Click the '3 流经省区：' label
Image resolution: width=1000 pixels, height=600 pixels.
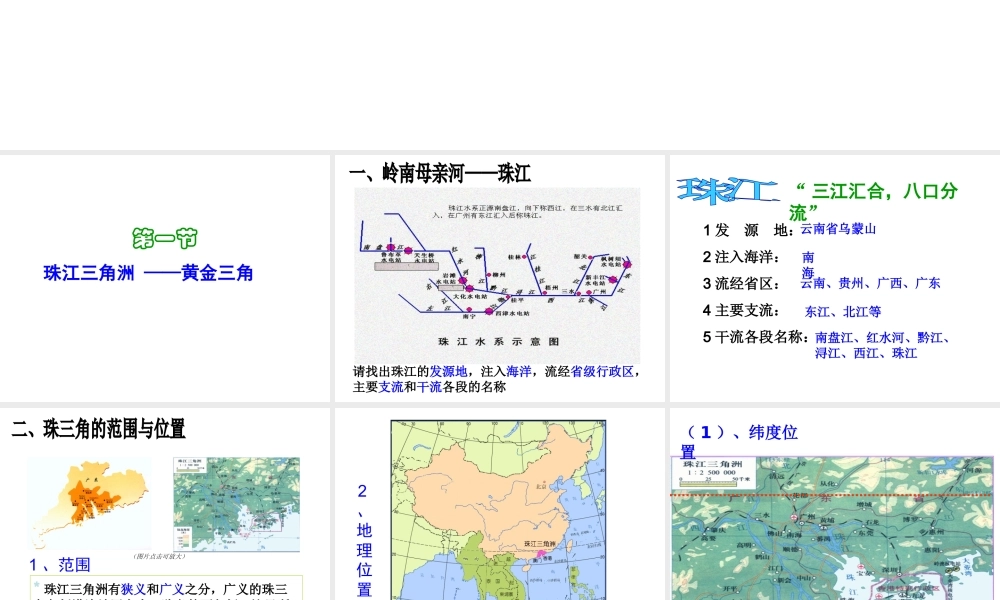pos(741,284)
